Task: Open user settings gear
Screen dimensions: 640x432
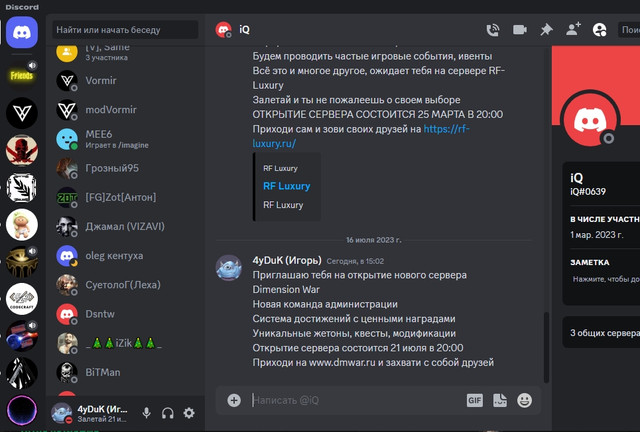Action: 189,413
